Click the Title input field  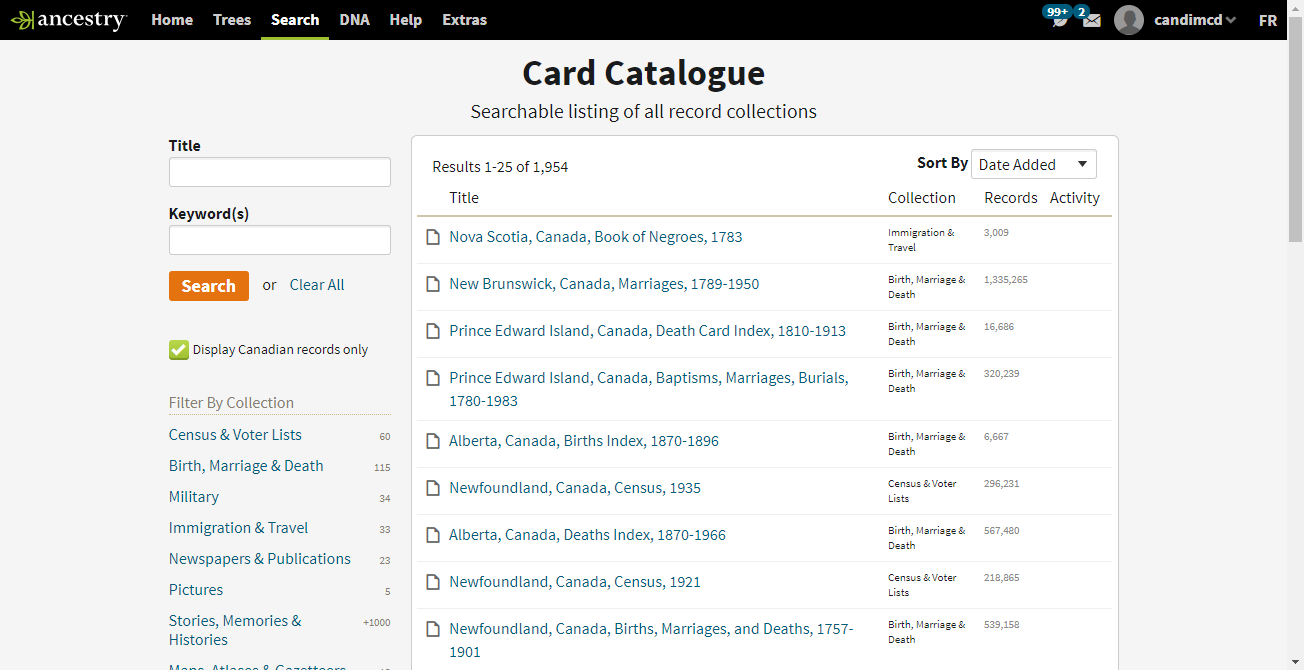pos(280,172)
